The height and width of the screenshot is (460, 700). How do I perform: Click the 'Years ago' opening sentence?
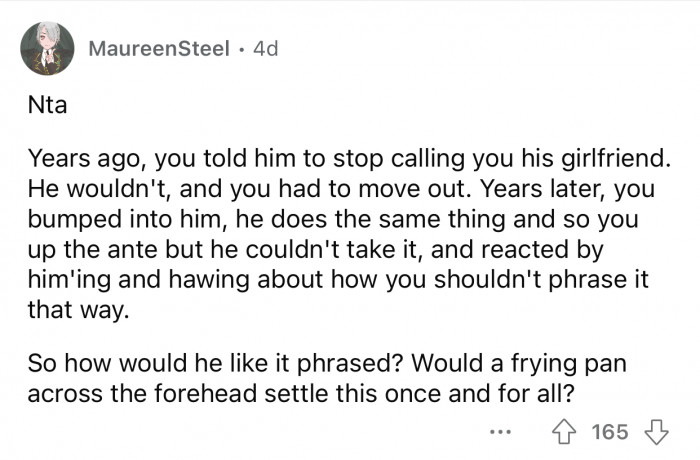150,159
